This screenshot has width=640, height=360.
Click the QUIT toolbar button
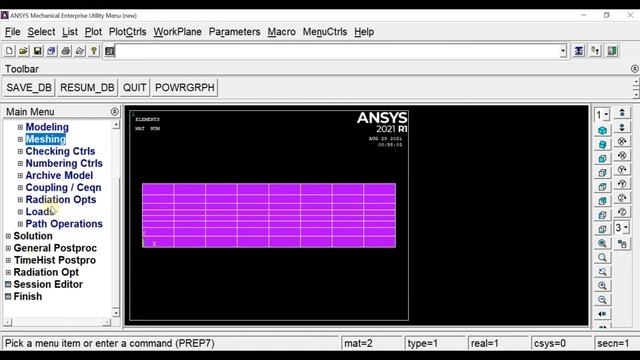(135, 88)
